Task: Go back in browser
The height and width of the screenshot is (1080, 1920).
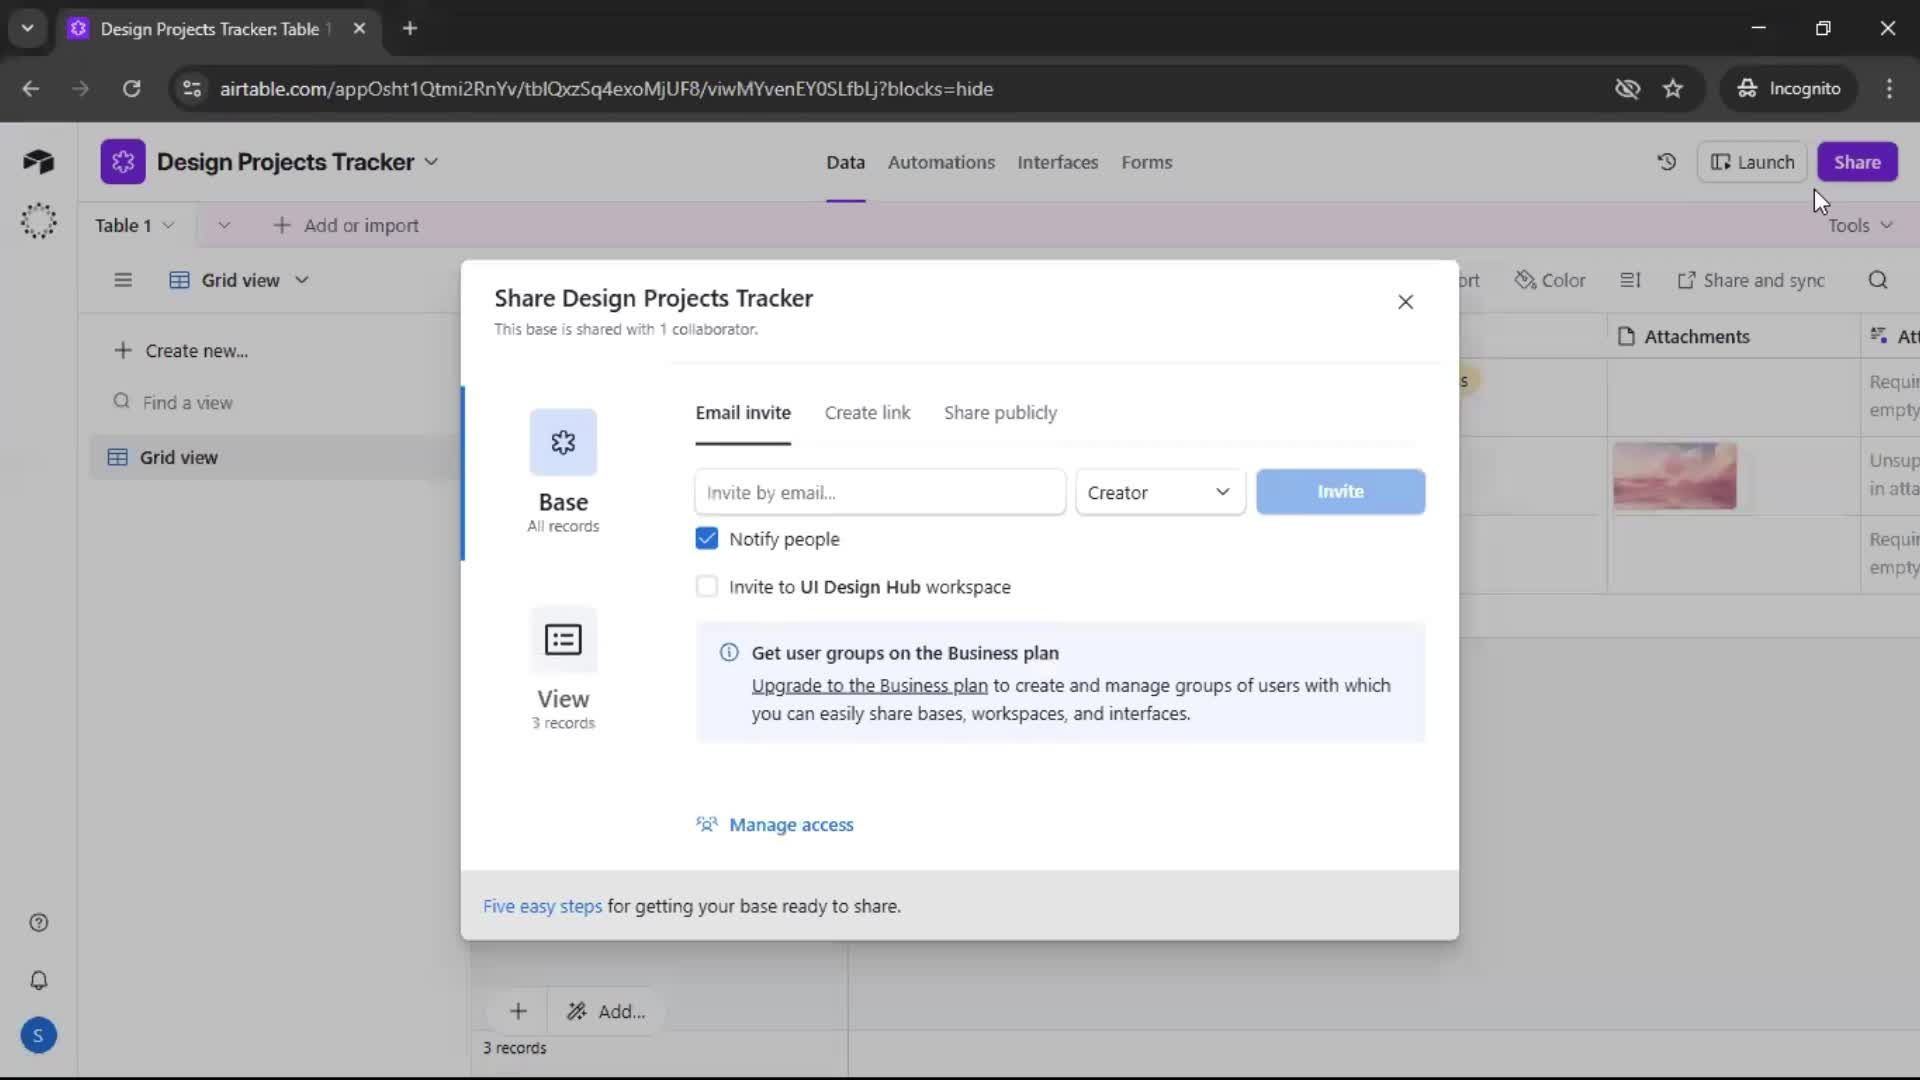Action: click(31, 89)
